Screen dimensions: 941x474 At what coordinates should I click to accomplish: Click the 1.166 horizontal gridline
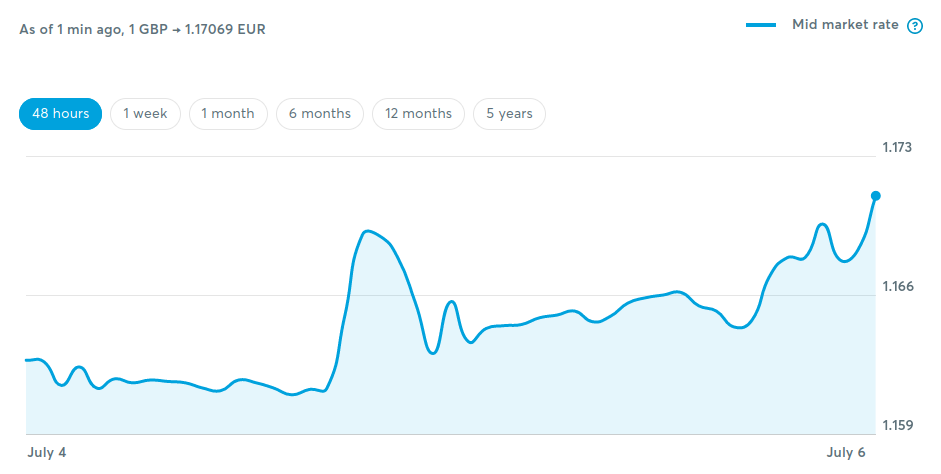coord(451,295)
